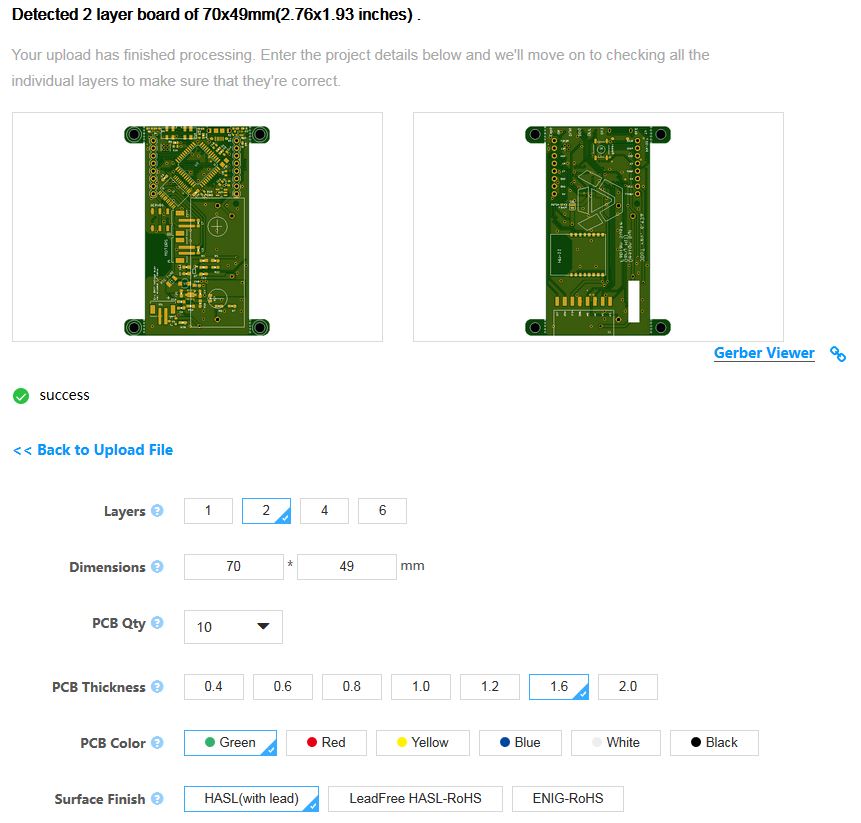Choose 1.6 PCB thickness
The width and height of the screenshot is (861, 823).
click(559, 687)
